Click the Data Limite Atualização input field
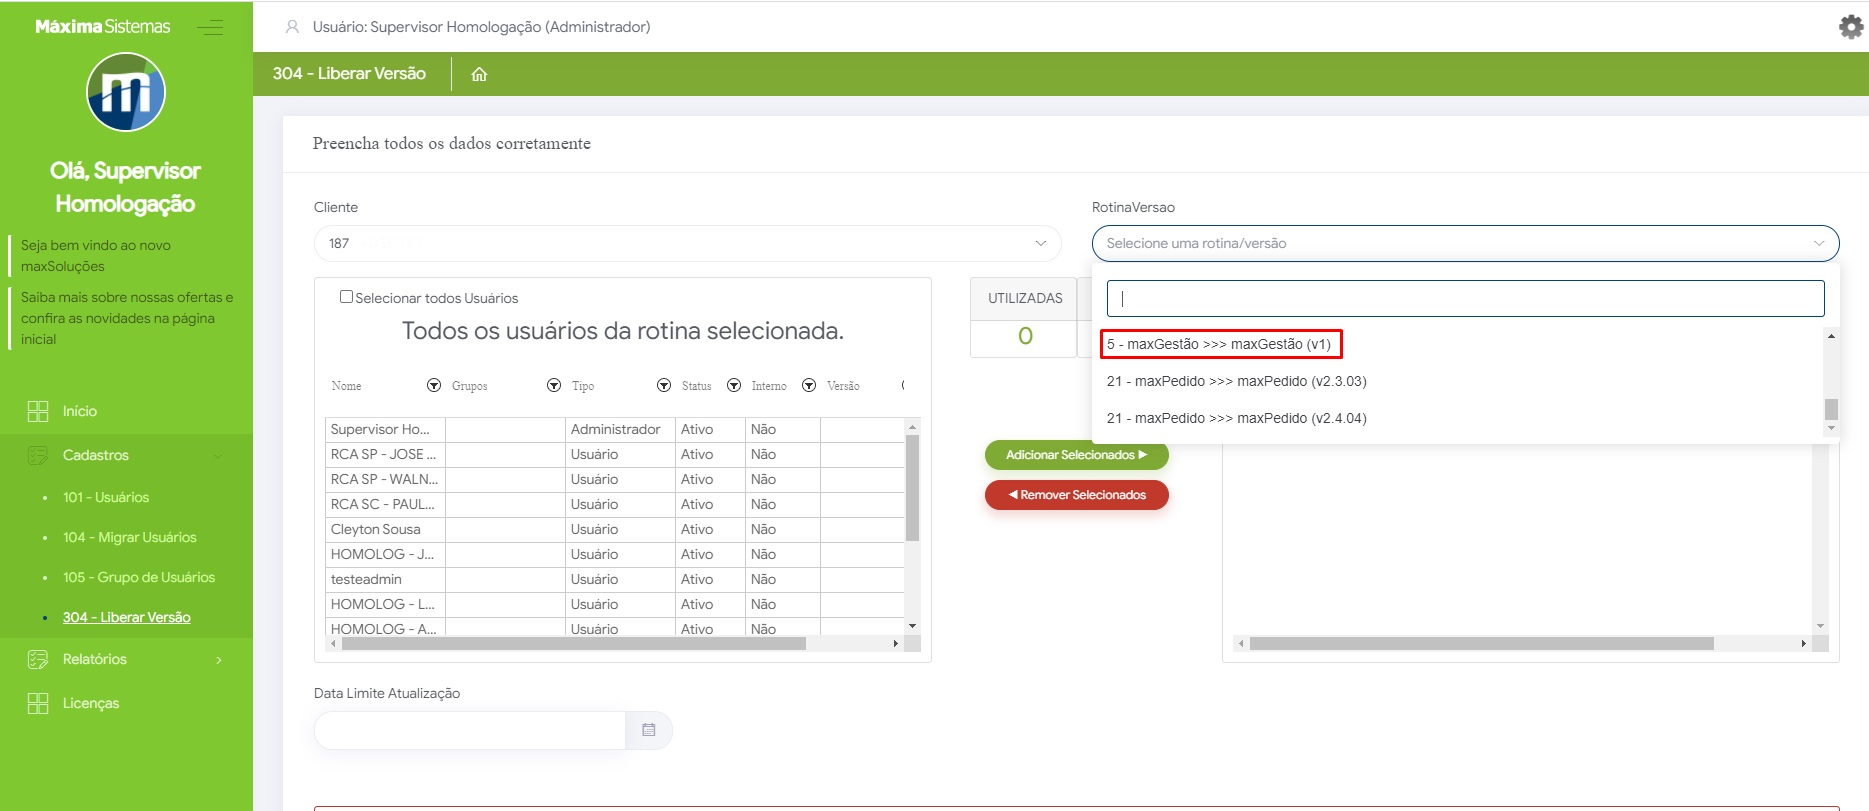This screenshot has width=1869, height=811. pyautogui.click(x=470, y=730)
